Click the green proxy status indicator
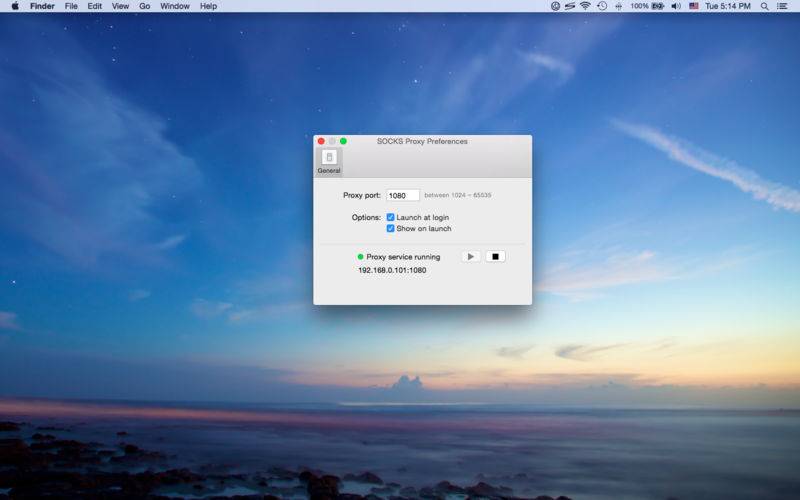Viewport: 800px width, 500px height. [360, 257]
